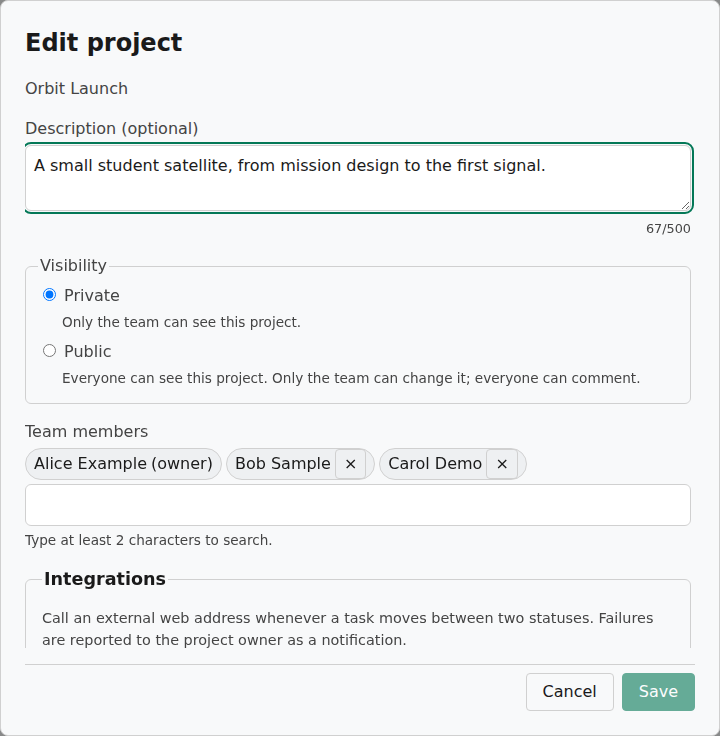This screenshot has width=720, height=736.
Task: Click the Orbit Launch project name
Action: 77,88
